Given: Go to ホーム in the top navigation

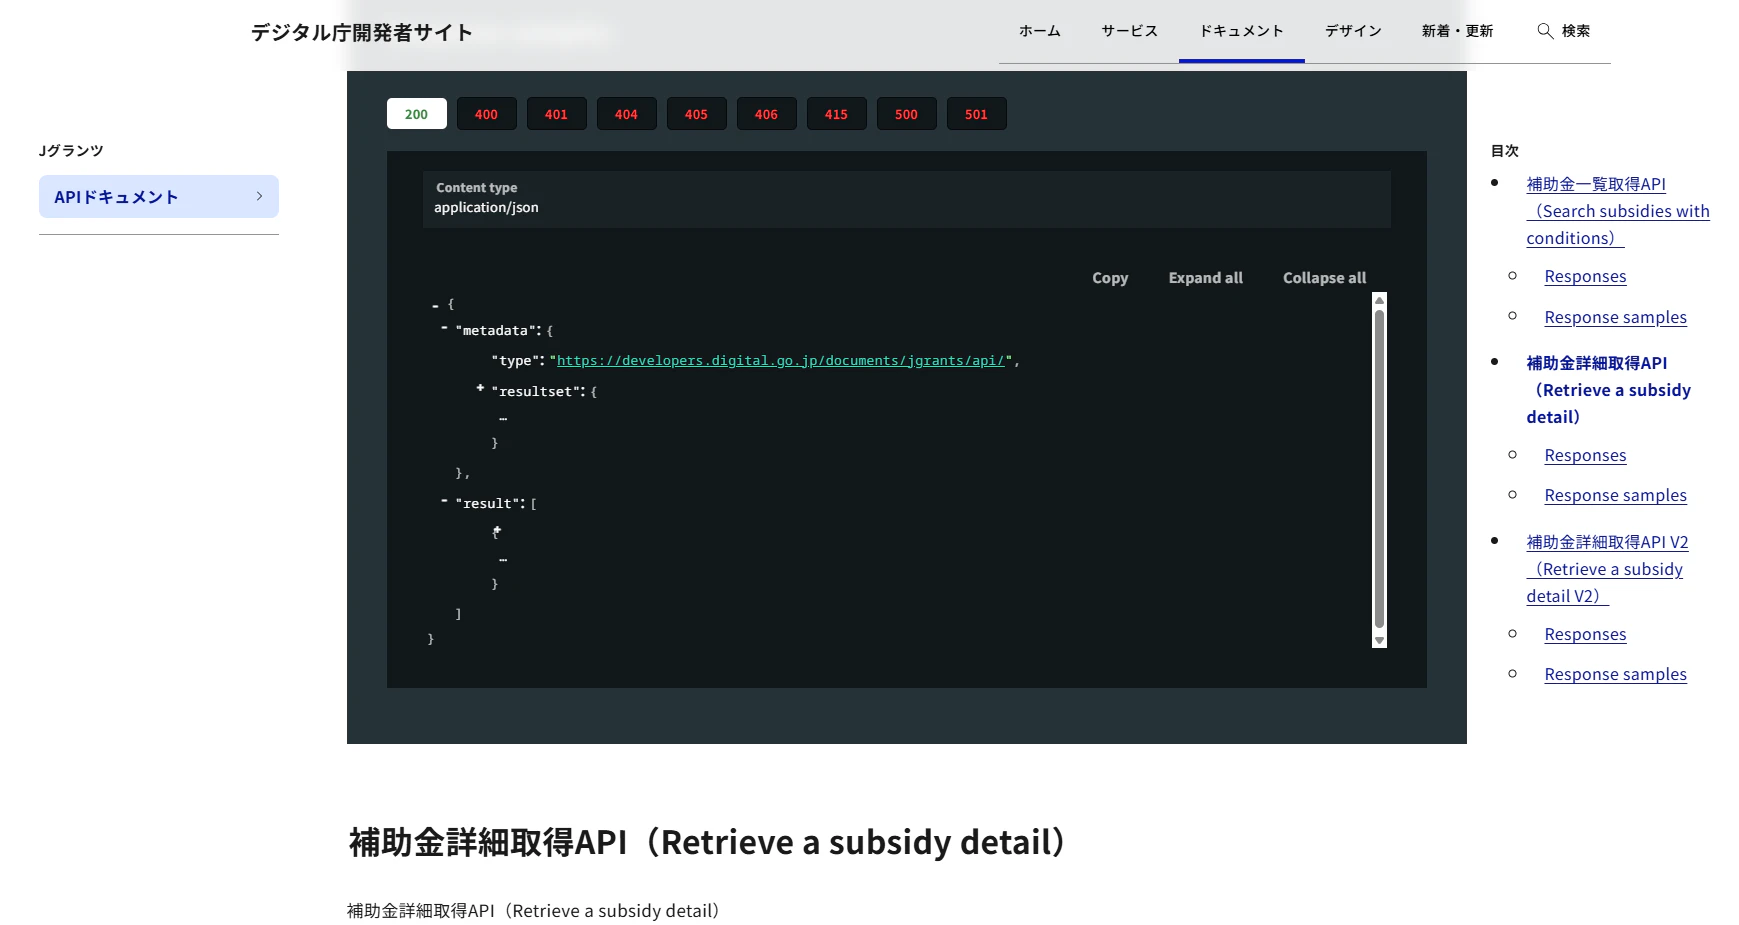Looking at the screenshot, I should tap(1040, 31).
